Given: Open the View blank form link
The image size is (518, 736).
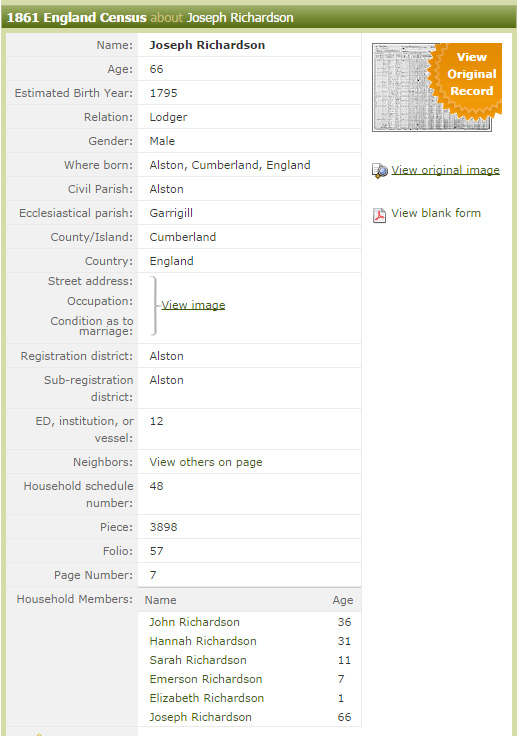Looking at the screenshot, I should (436, 213).
